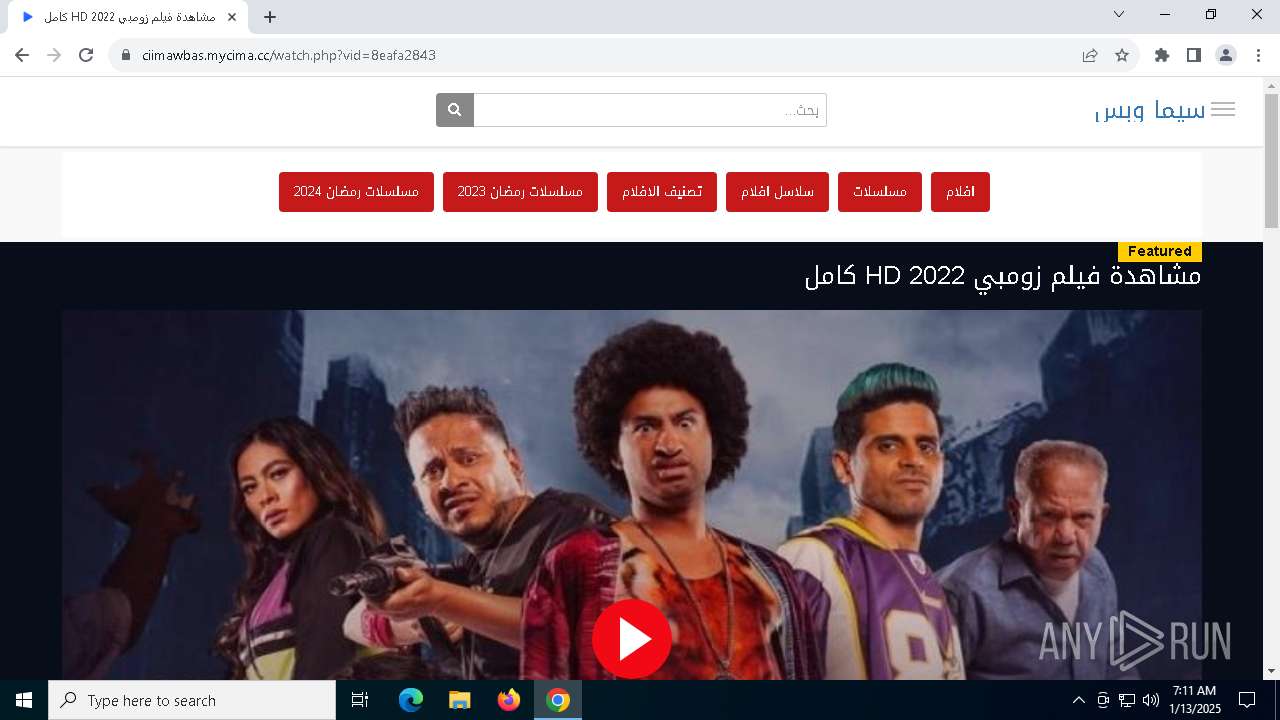Open the سلاسل افلام category button

click(x=777, y=192)
